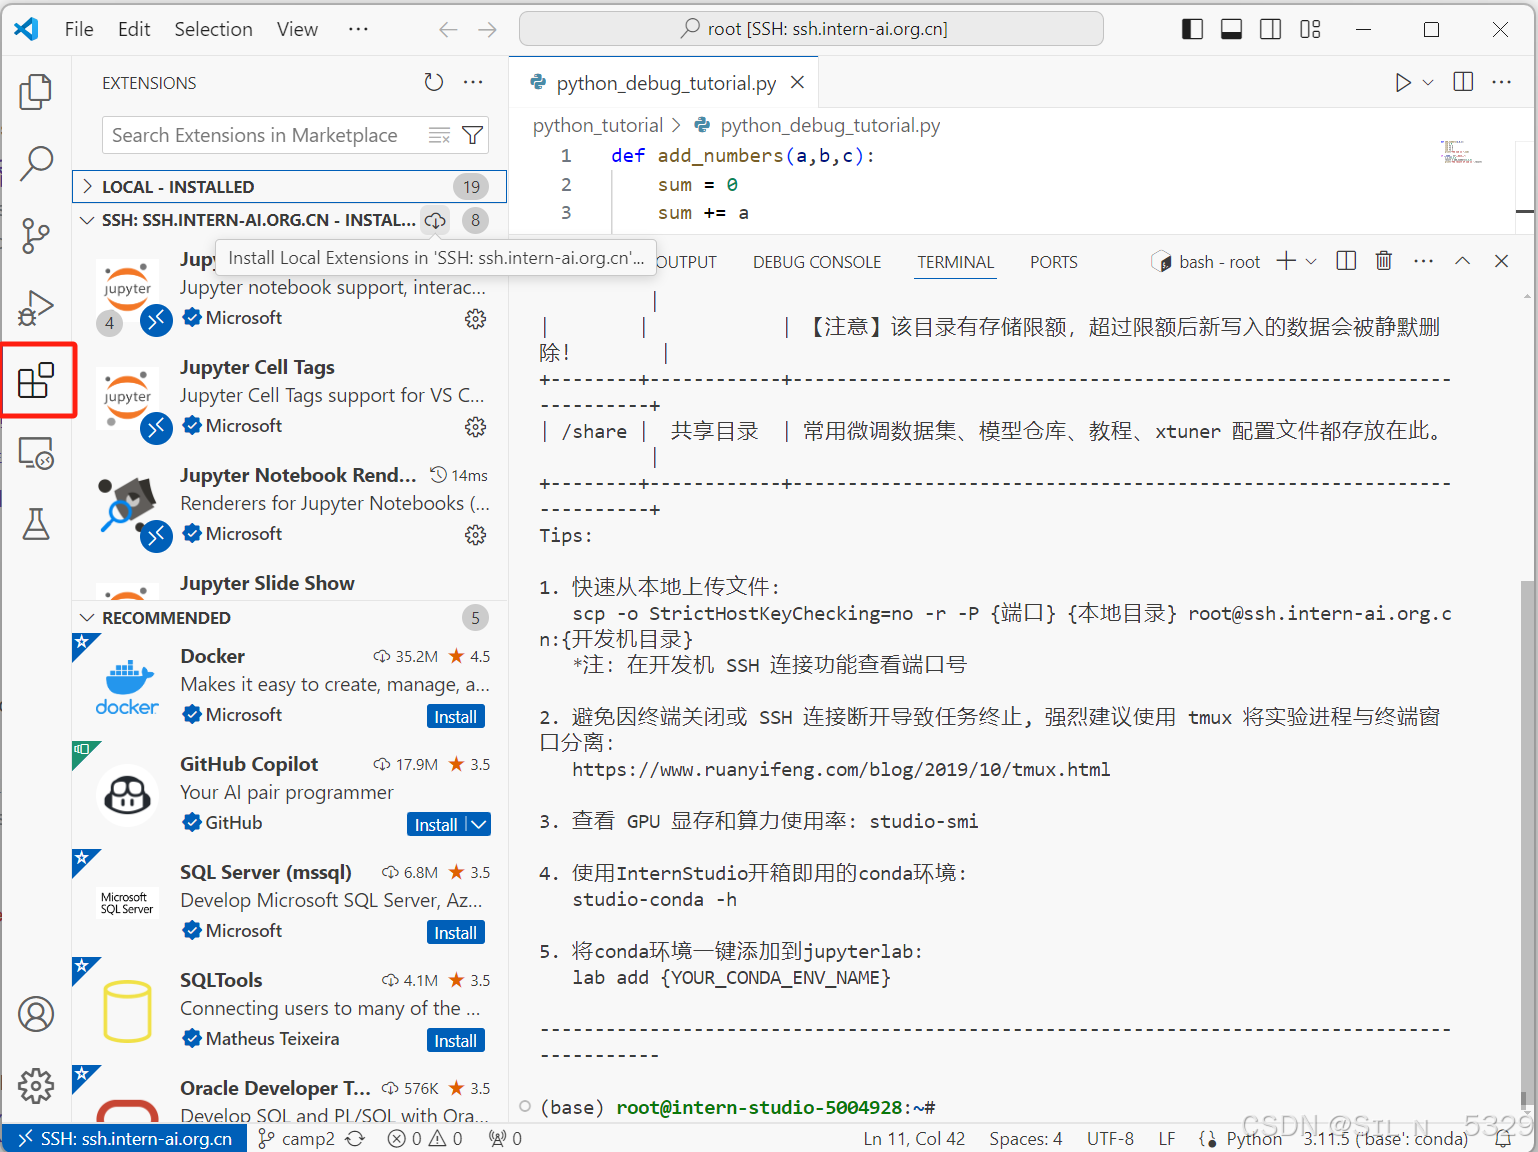Open the View menu

tap(297, 29)
